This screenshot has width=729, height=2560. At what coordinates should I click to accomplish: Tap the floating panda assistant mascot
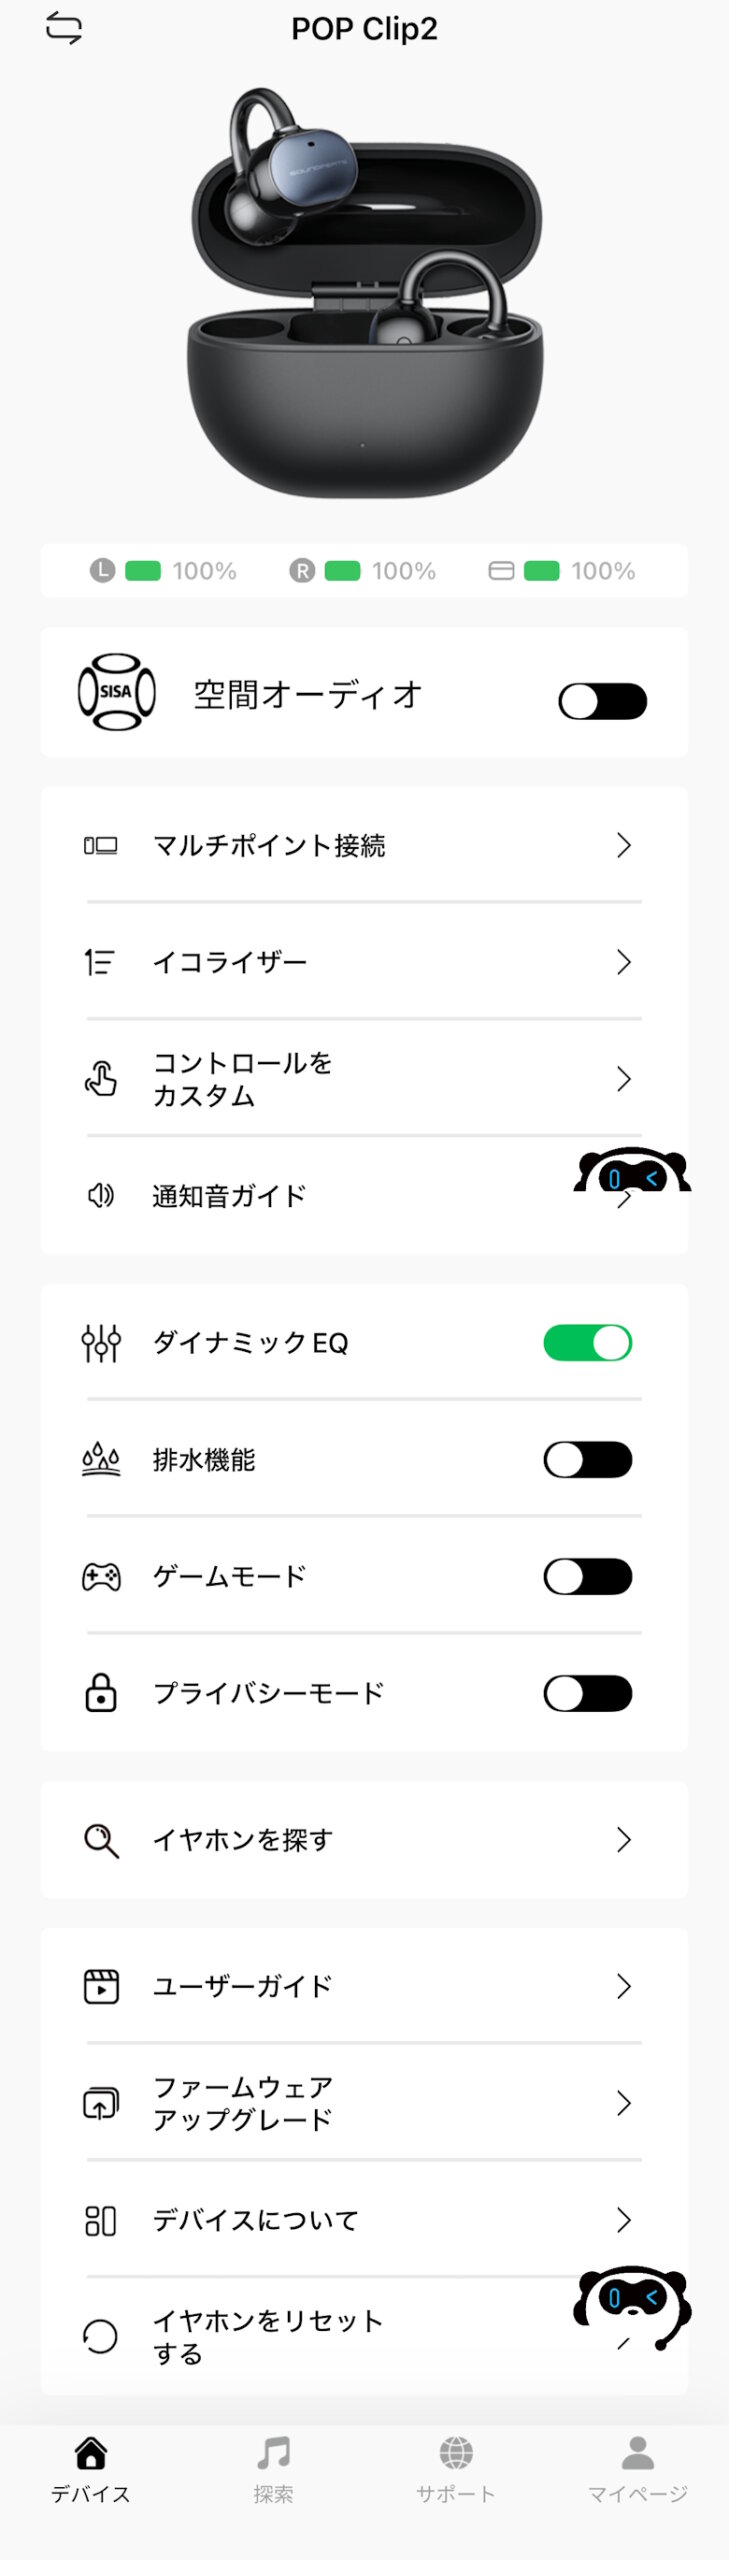(632, 1172)
